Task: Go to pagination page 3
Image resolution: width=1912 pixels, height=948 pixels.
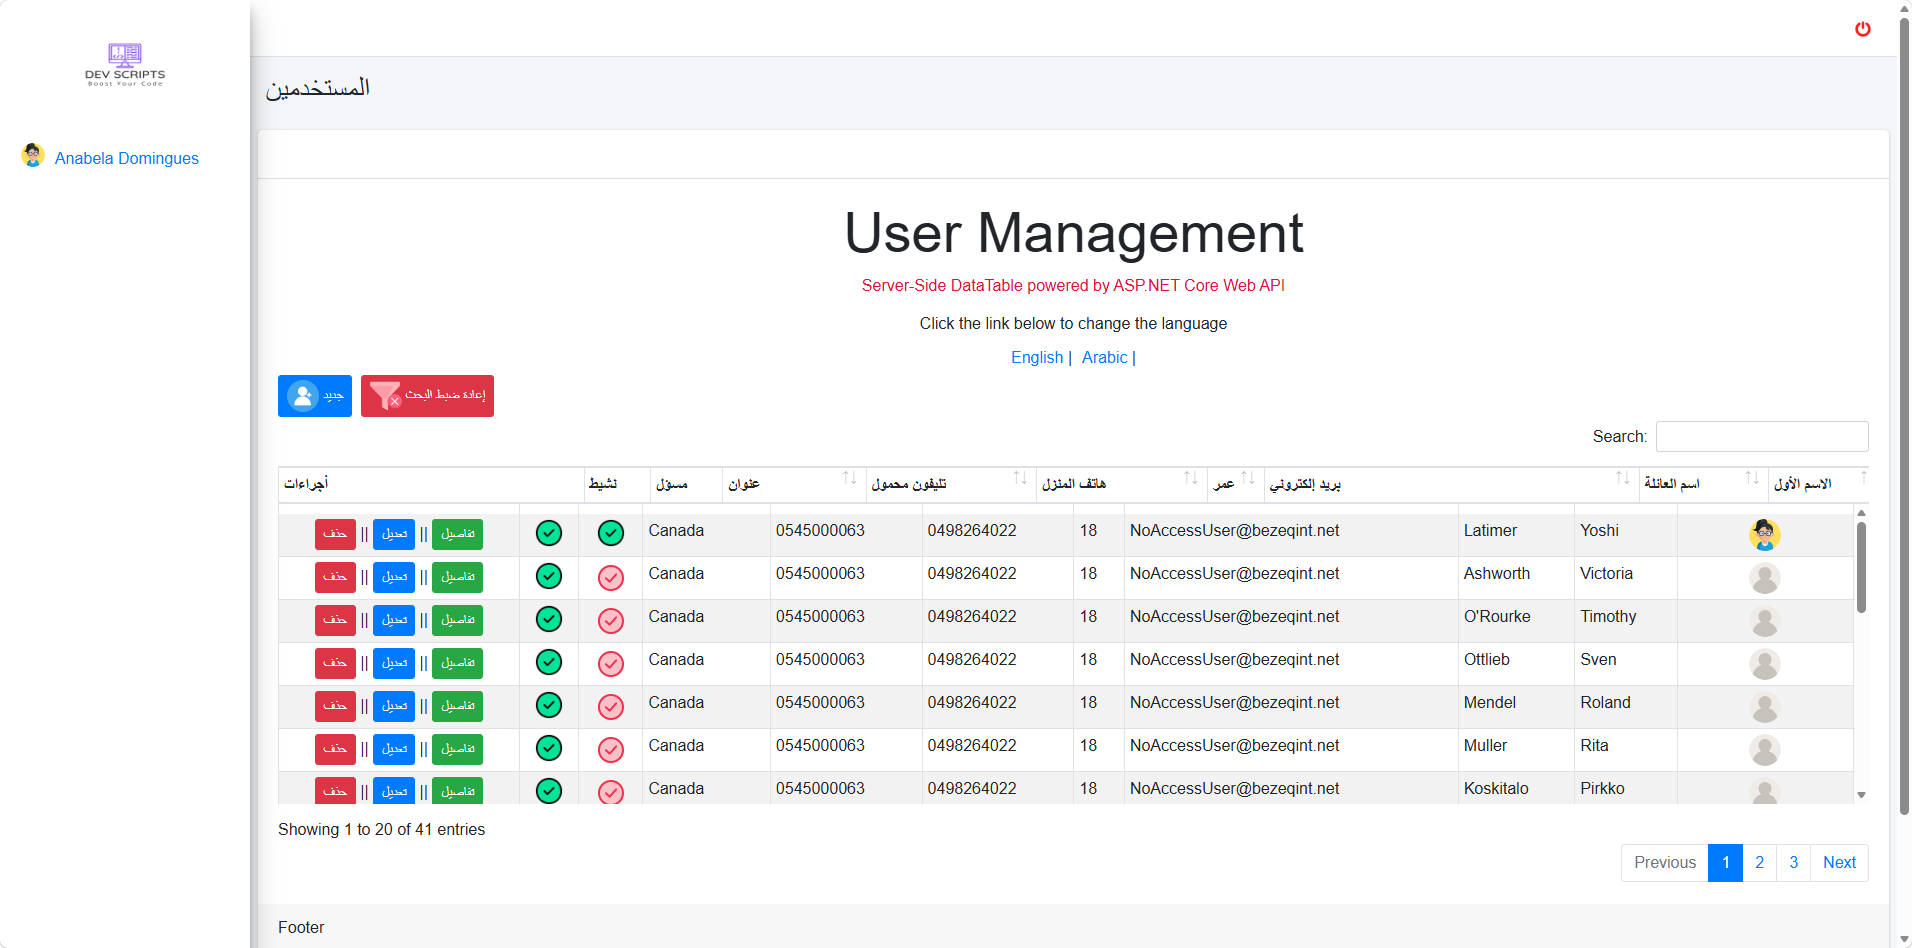Action: coord(1793,863)
